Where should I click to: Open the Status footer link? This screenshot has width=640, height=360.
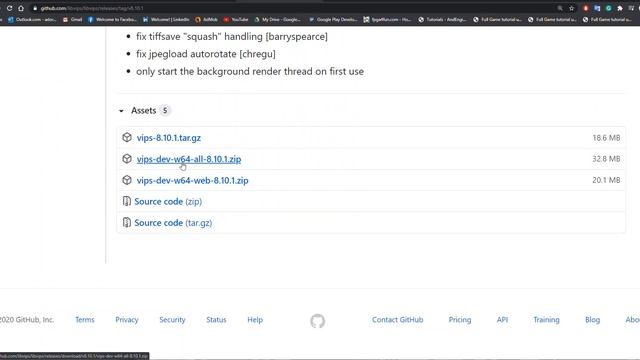(x=216, y=320)
